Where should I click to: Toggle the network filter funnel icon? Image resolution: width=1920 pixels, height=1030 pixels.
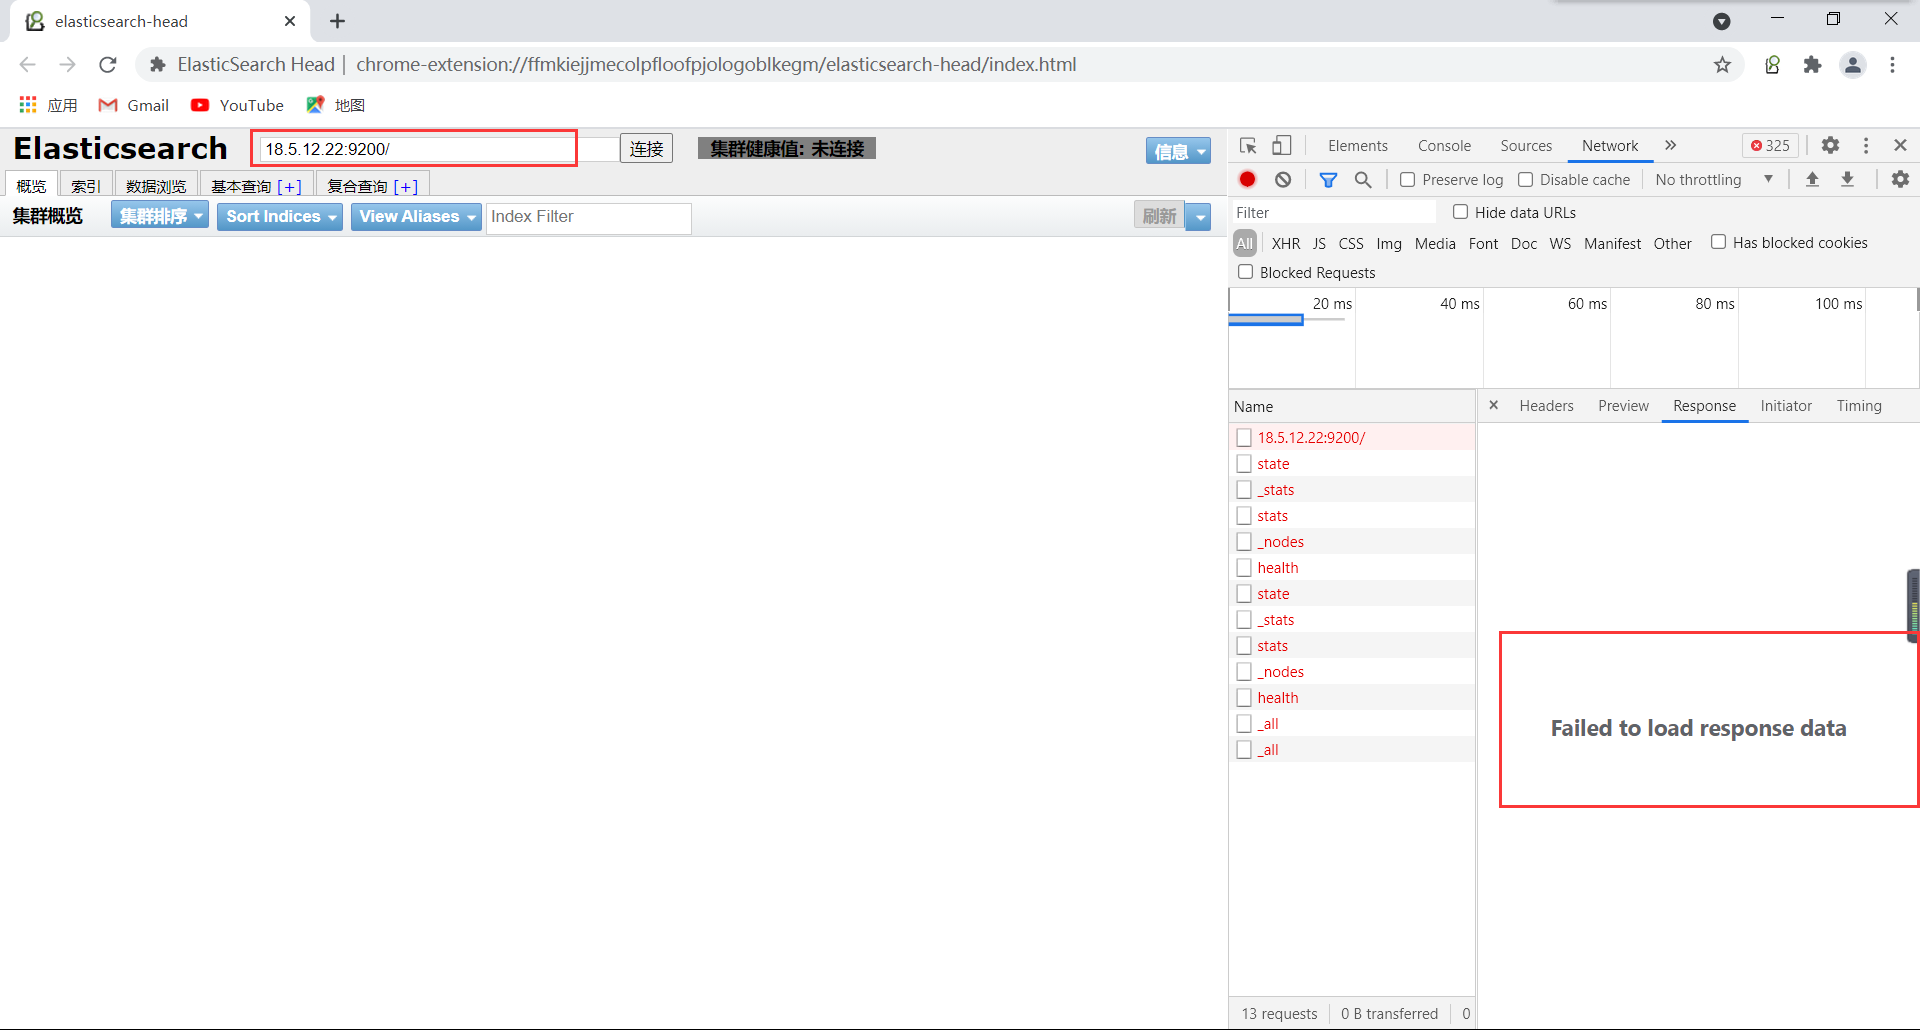coord(1328,180)
